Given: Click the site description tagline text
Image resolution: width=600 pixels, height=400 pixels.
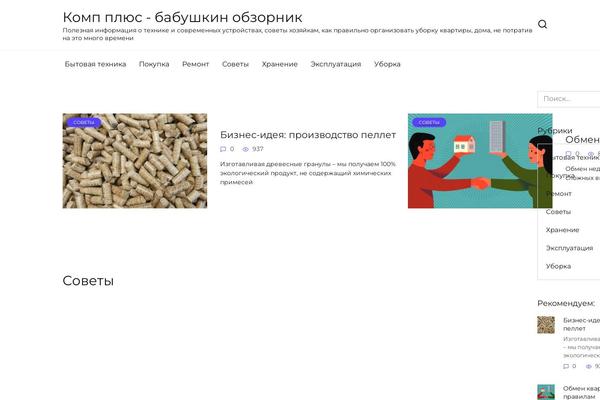Looking at the screenshot, I should coord(297,34).
